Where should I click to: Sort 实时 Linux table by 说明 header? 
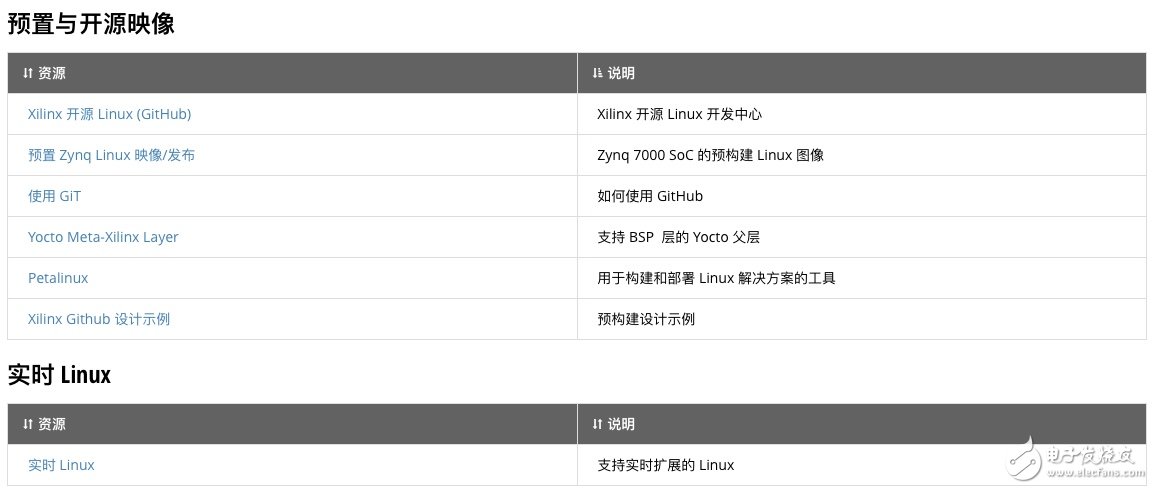coord(621,425)
